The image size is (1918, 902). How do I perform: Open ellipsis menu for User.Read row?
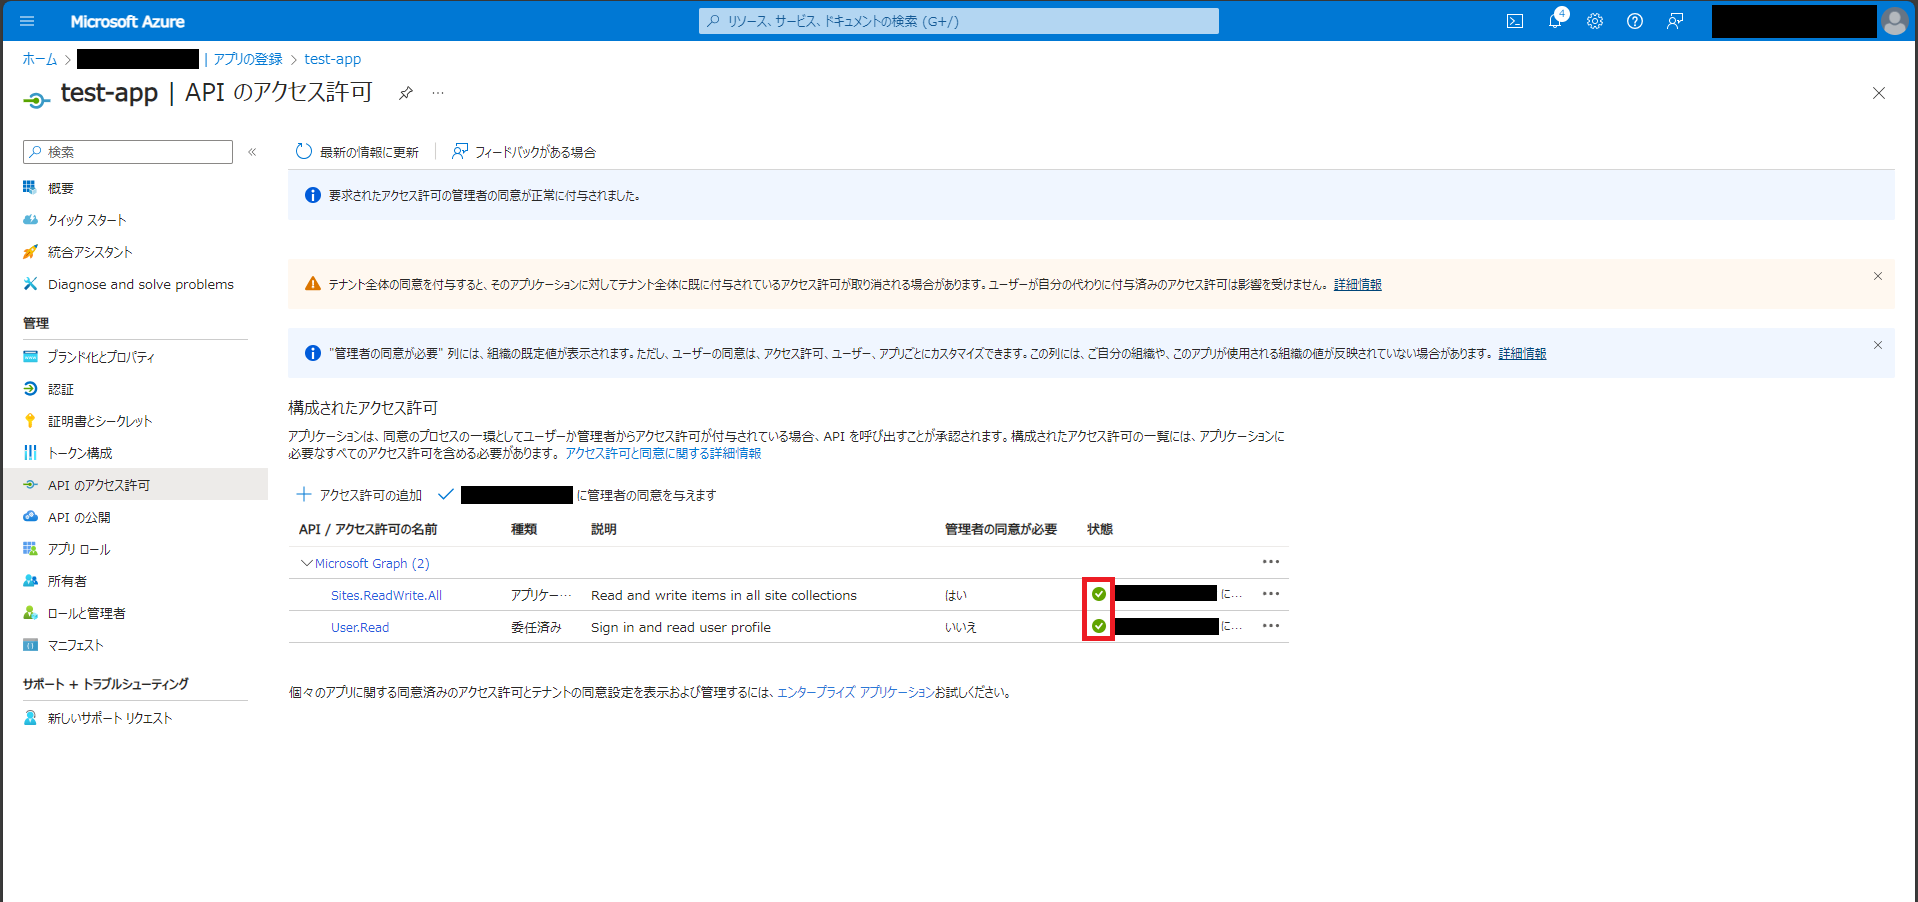1271,626
